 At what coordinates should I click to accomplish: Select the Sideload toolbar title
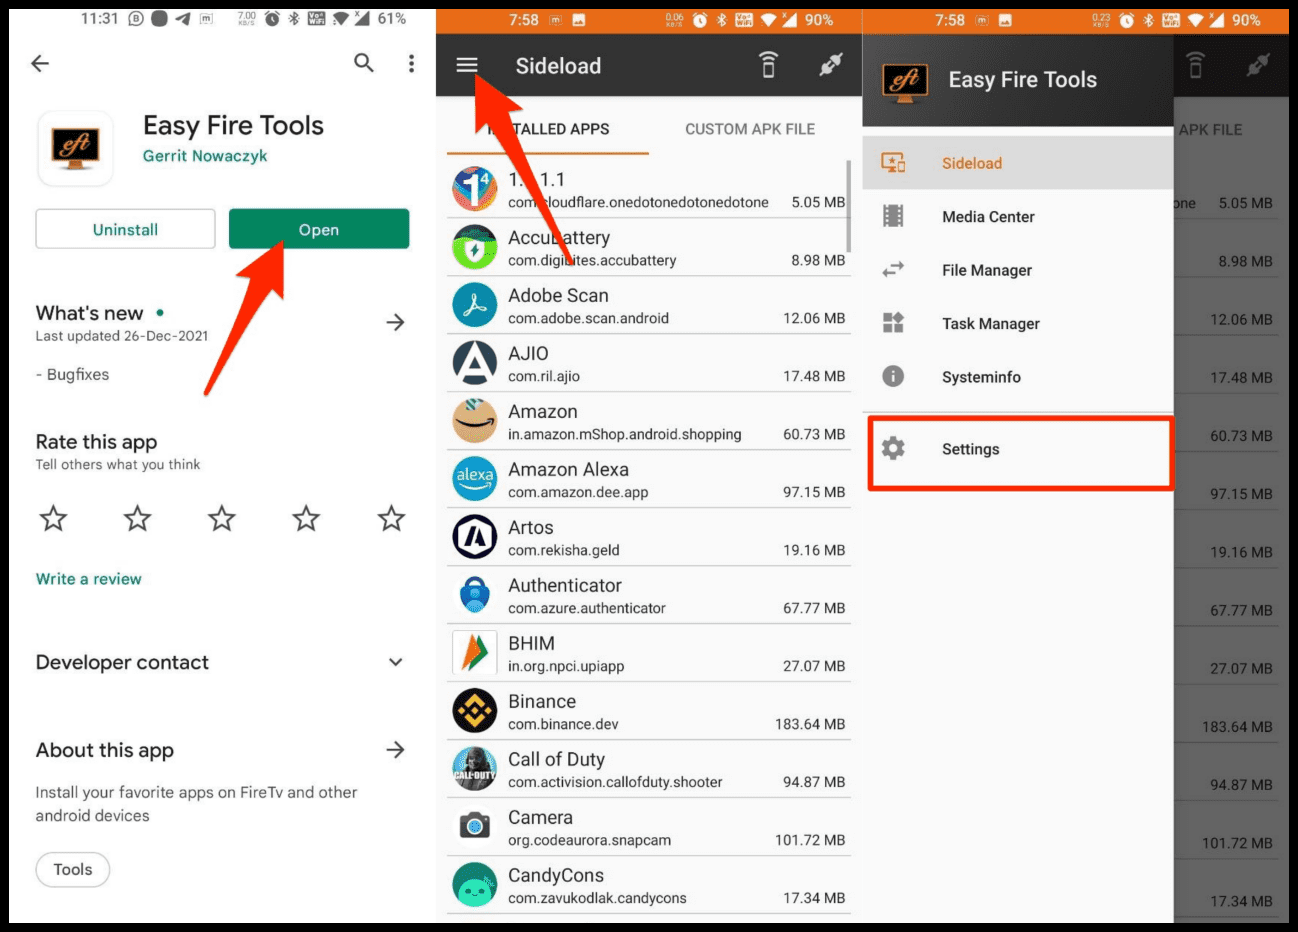click(x=558, y=66)
